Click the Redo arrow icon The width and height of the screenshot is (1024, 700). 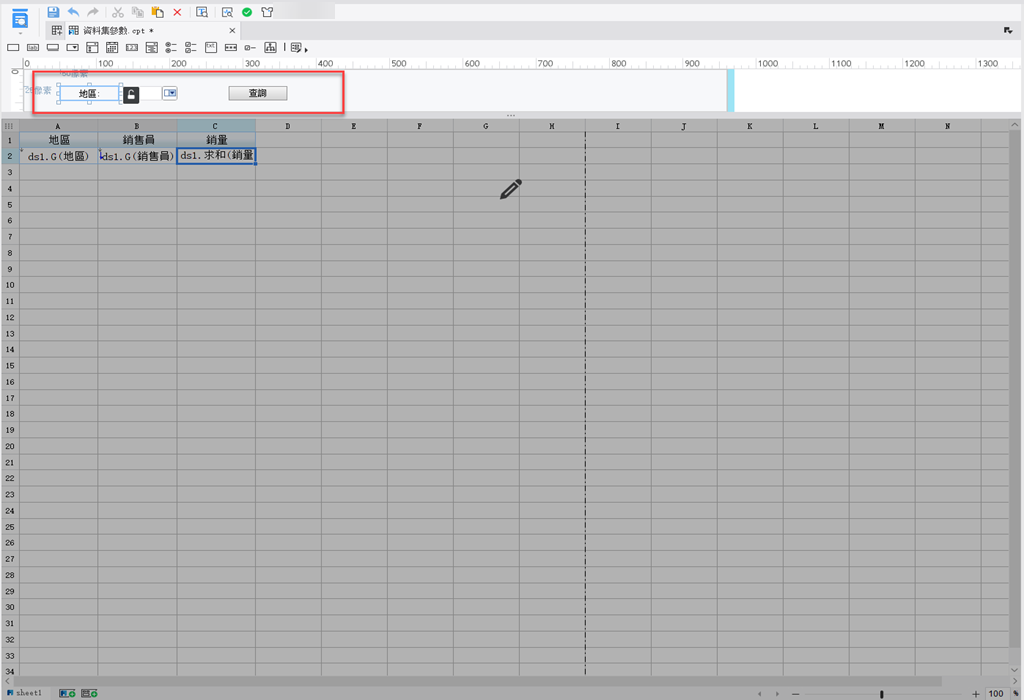(93, 12)
